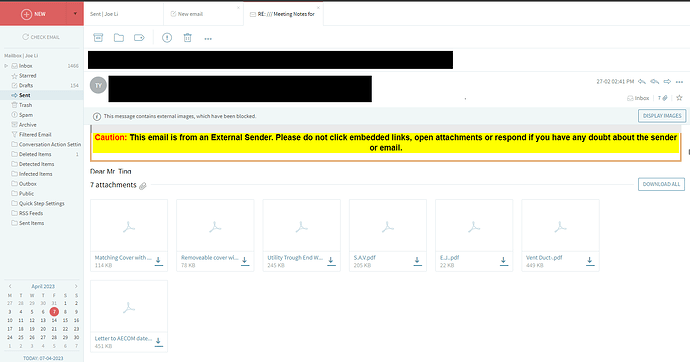Click the DOWNLOAD ALL attachments button
The image size is (690, 362).
[661, 184]
